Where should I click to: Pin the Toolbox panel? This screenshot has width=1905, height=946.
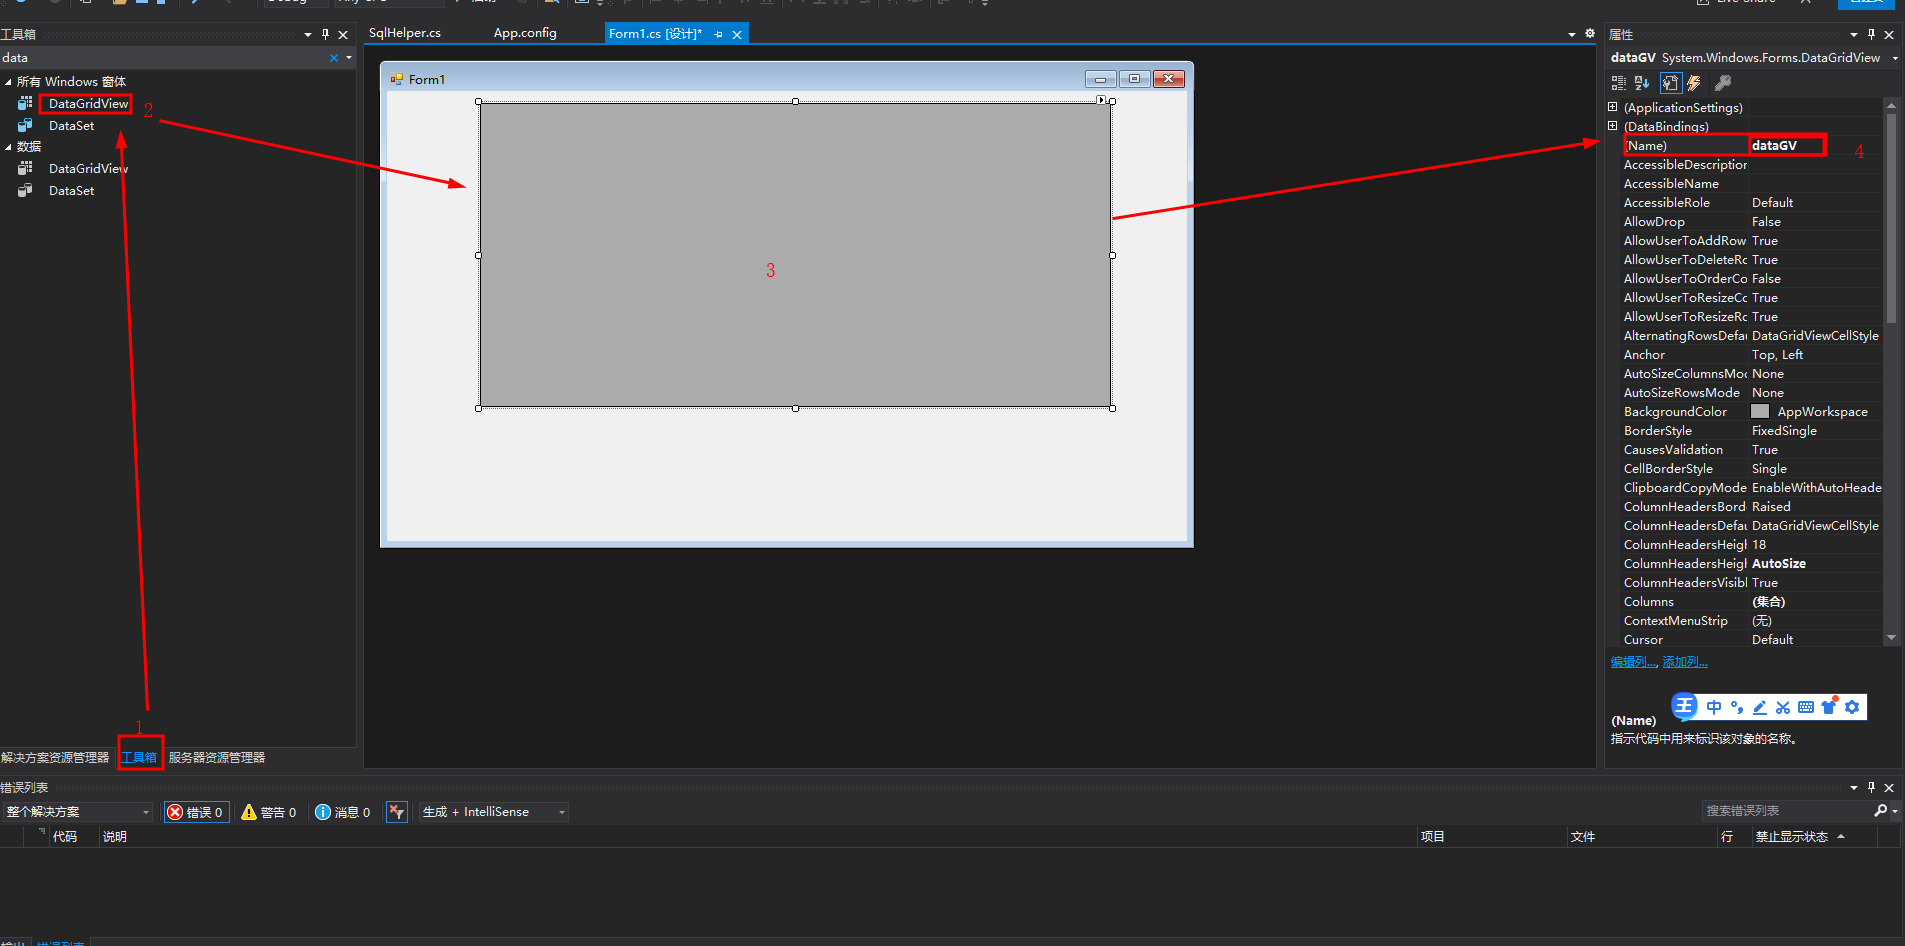(x=325, y=34)
